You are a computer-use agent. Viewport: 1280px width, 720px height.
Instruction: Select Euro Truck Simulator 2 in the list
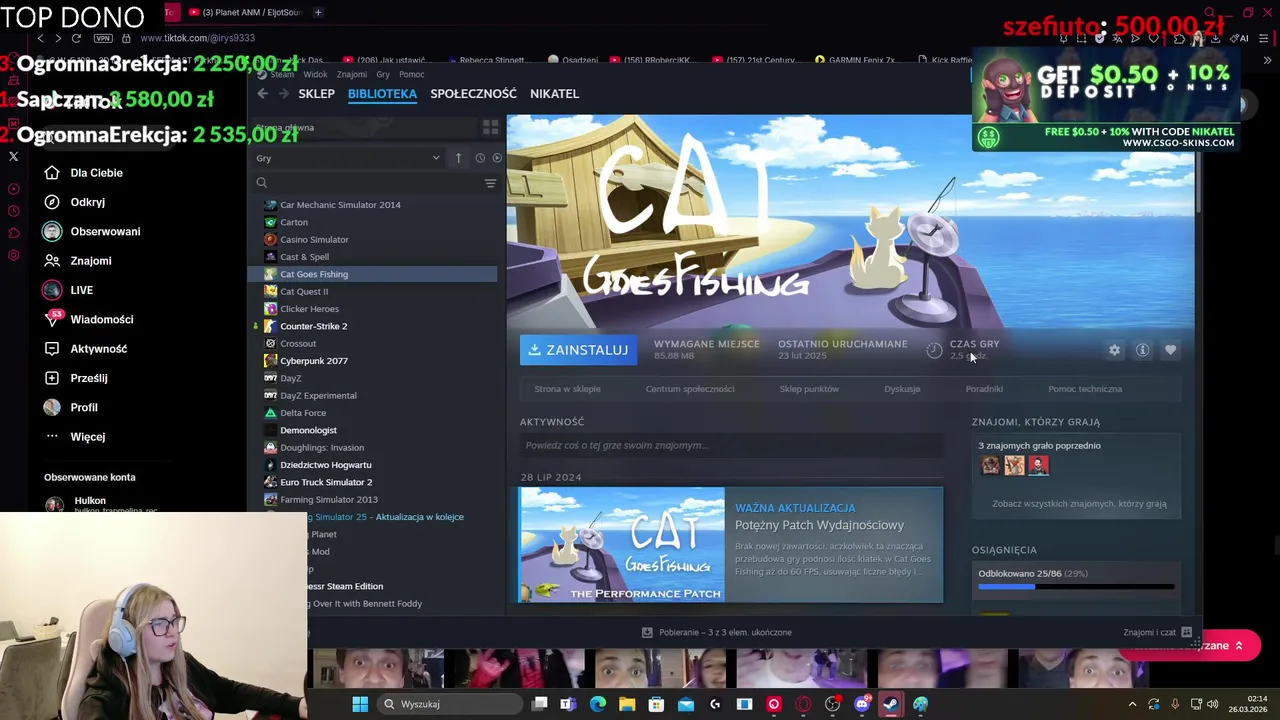click(x=326, y=482)
